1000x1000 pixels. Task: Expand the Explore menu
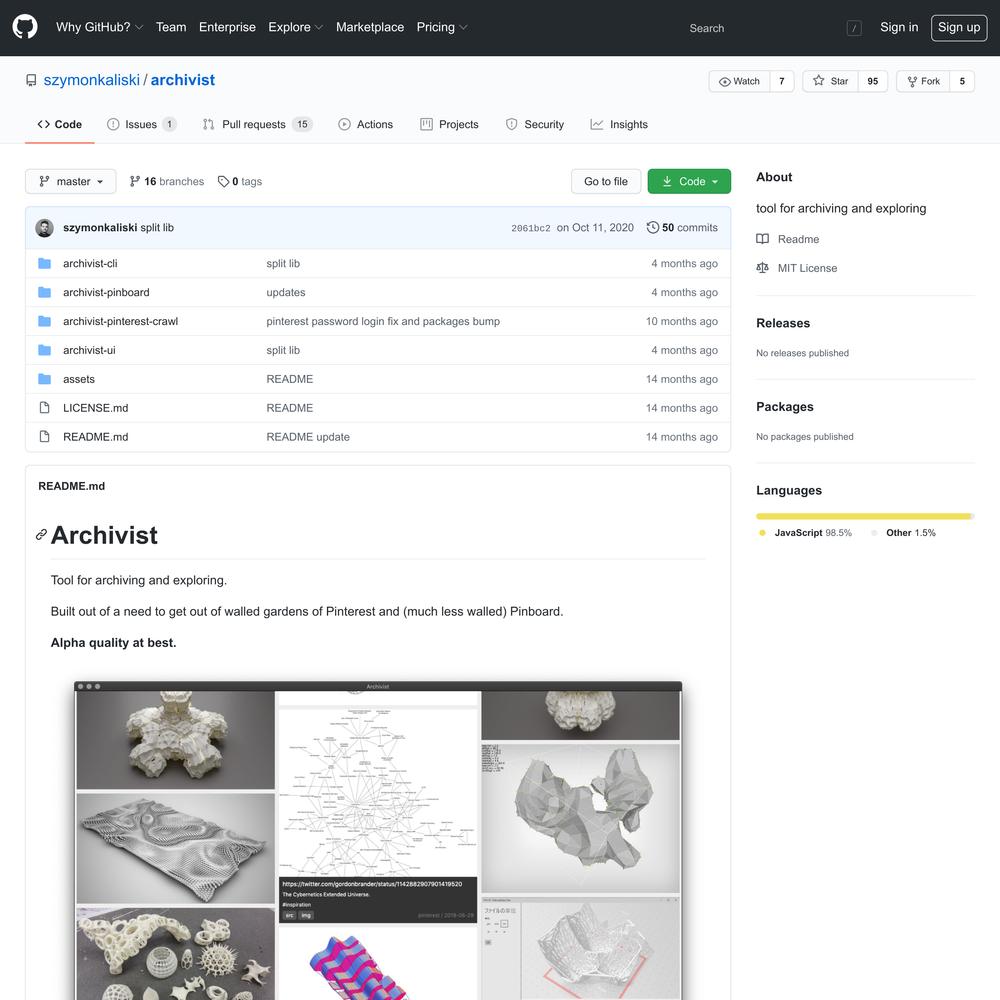point(295,27)
